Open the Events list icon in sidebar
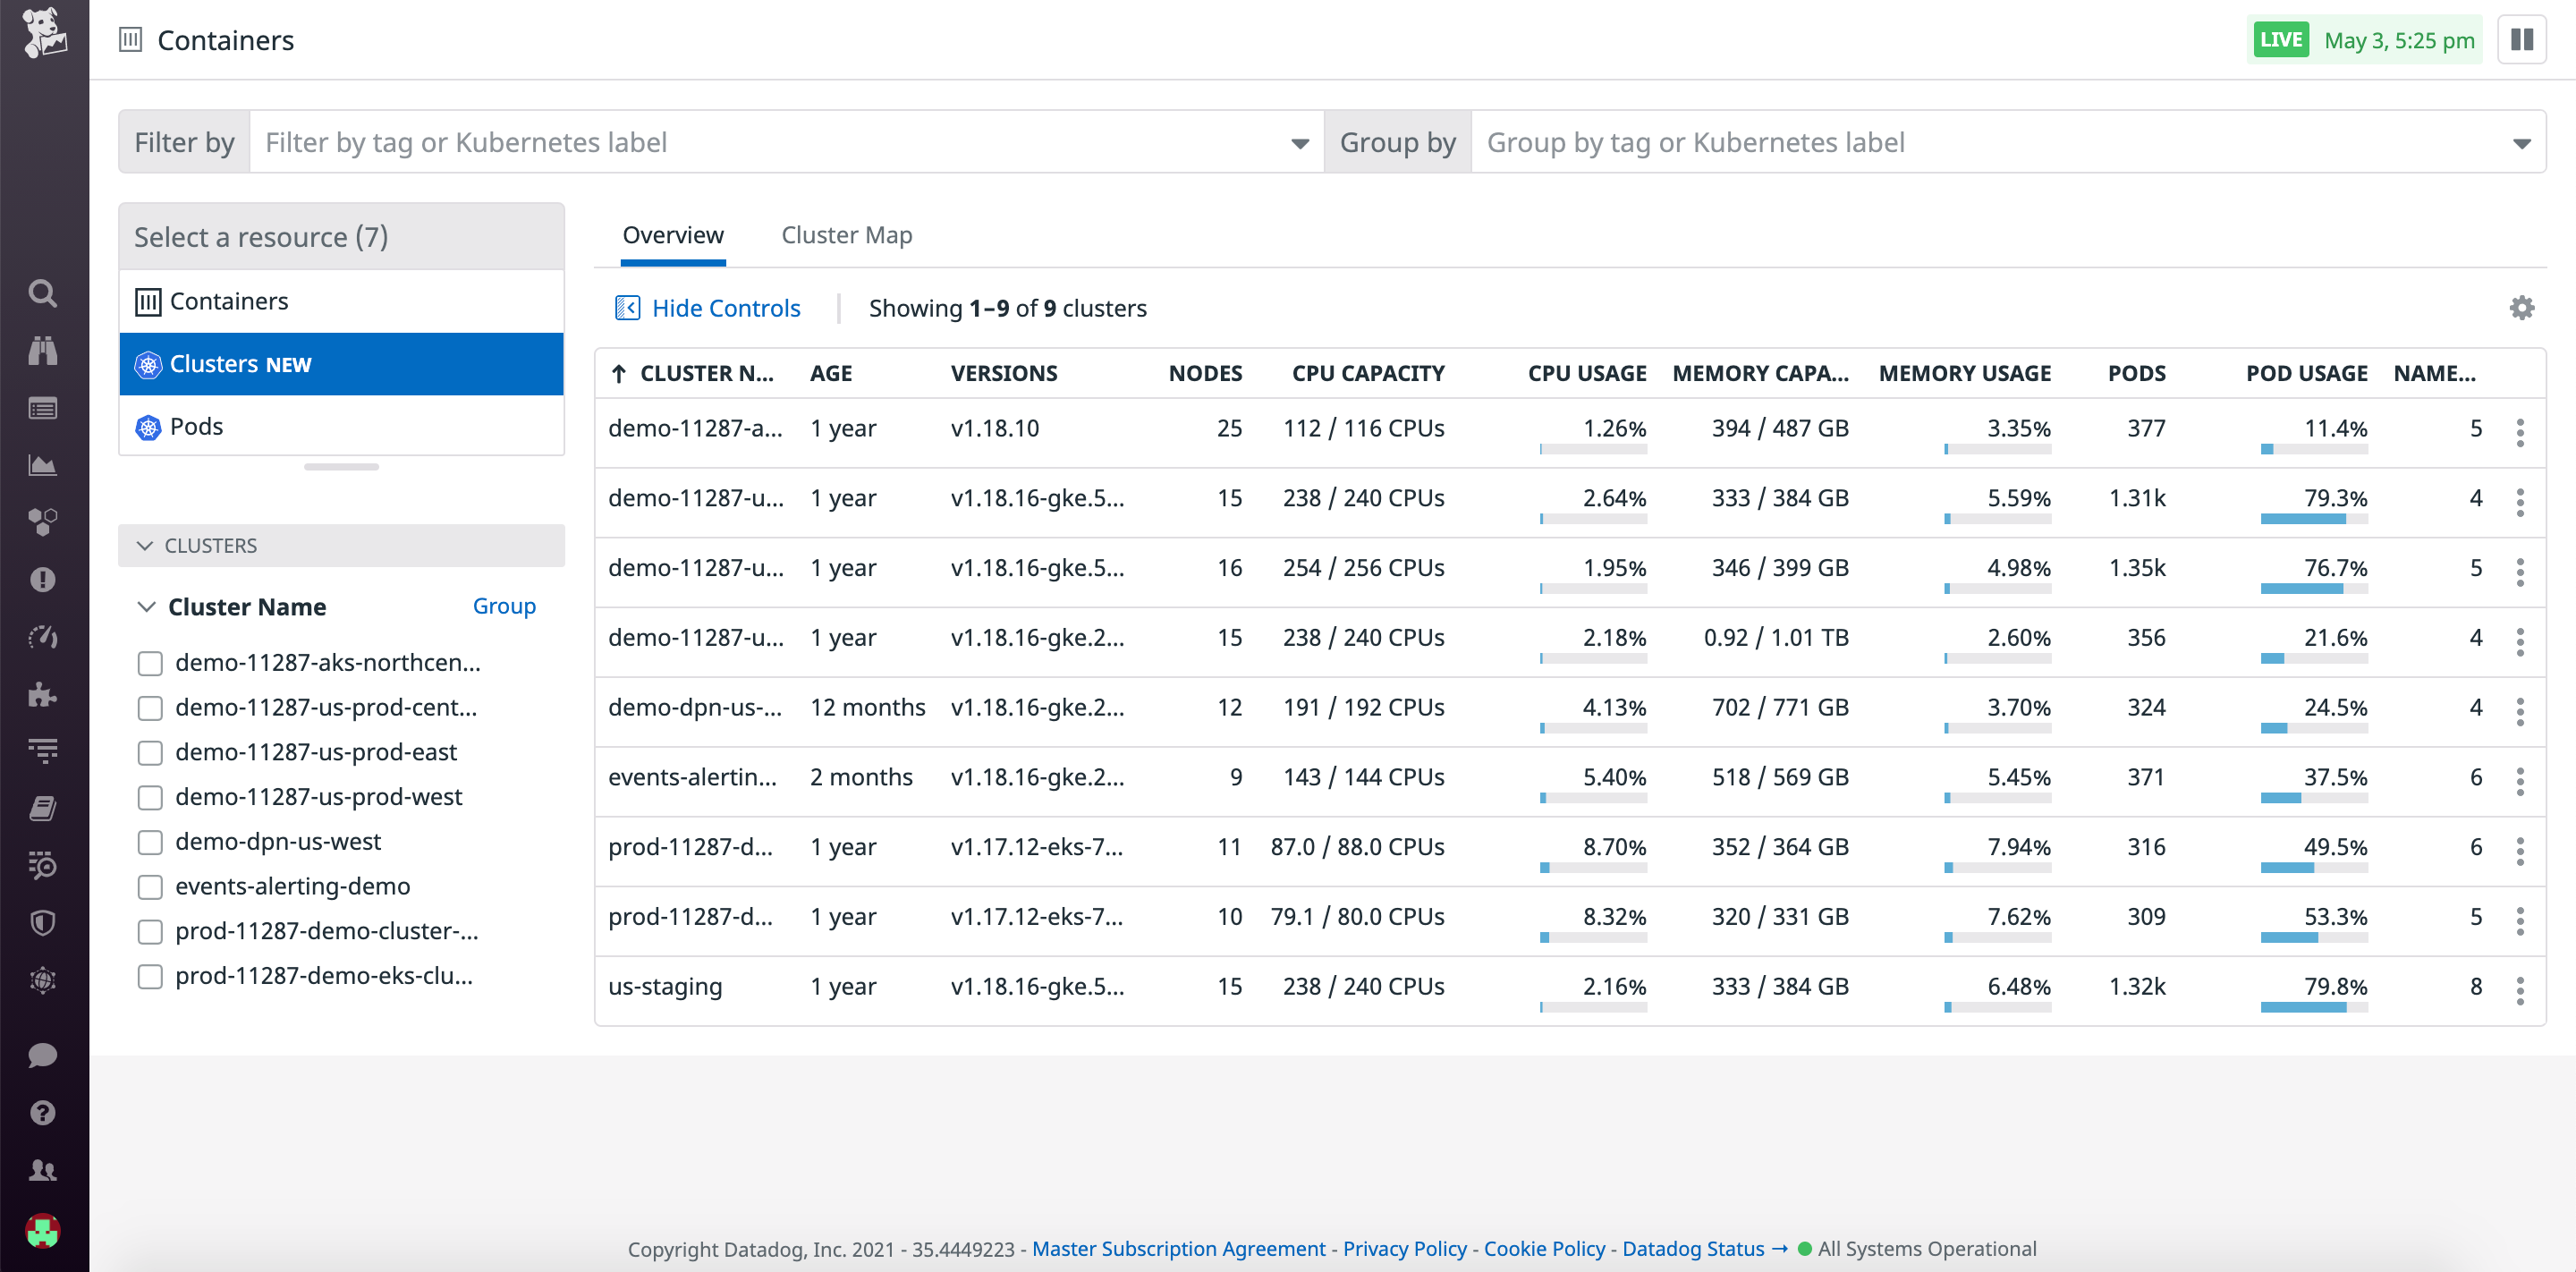The image size is (2576, 1272). pos(42,407)
